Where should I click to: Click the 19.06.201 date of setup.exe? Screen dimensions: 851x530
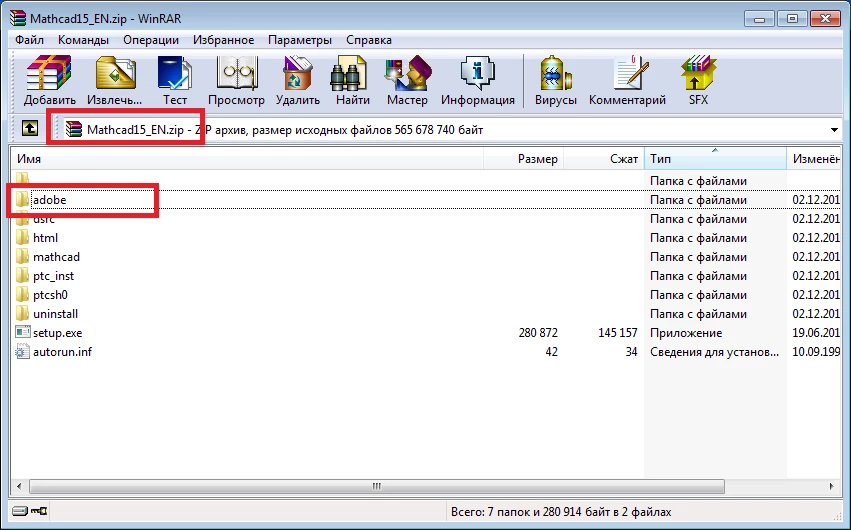click(816, 333)
